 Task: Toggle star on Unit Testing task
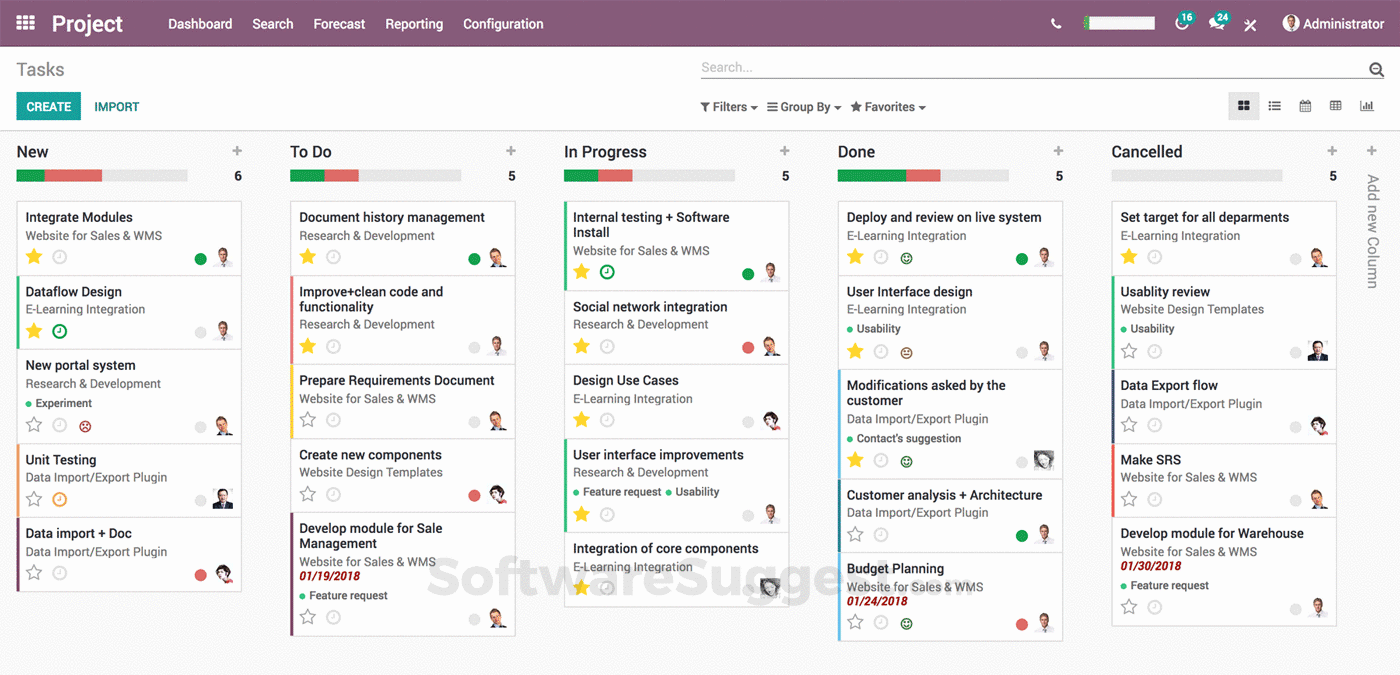pos(34,498)
